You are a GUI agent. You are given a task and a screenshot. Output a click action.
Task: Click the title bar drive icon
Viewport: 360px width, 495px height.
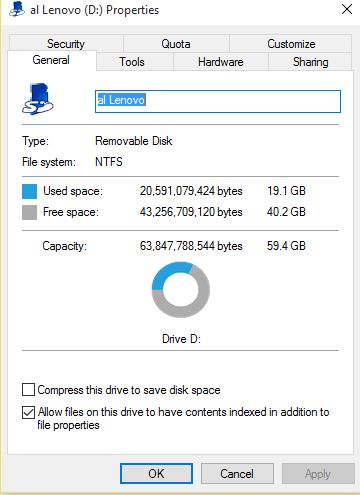[17, 9]
